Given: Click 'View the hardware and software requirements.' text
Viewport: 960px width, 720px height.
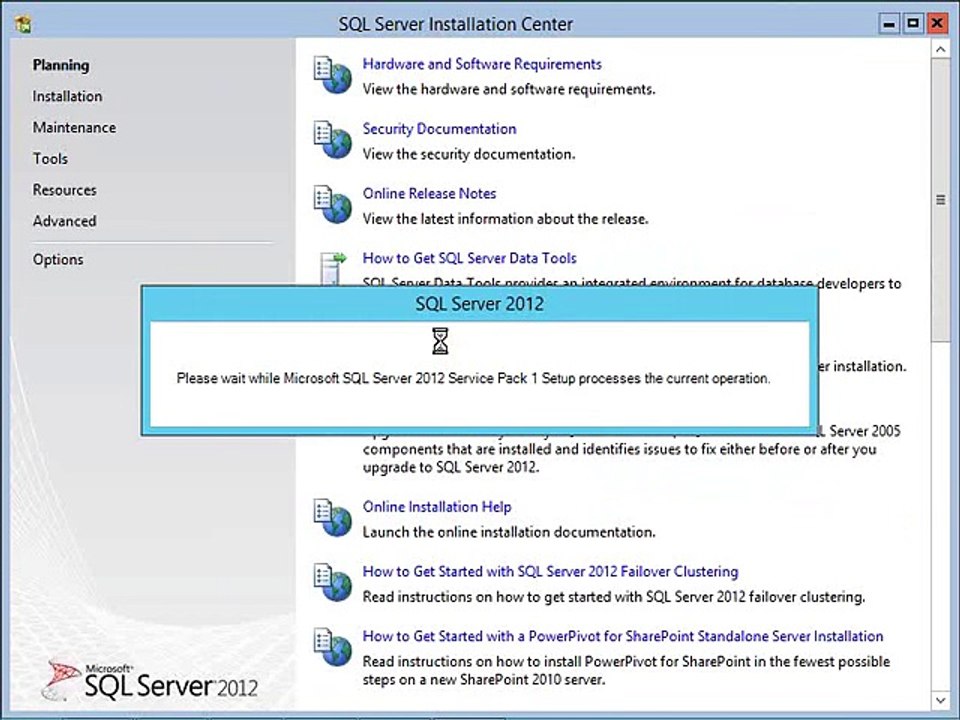Looking at the screenshot, I should point(509,89).
